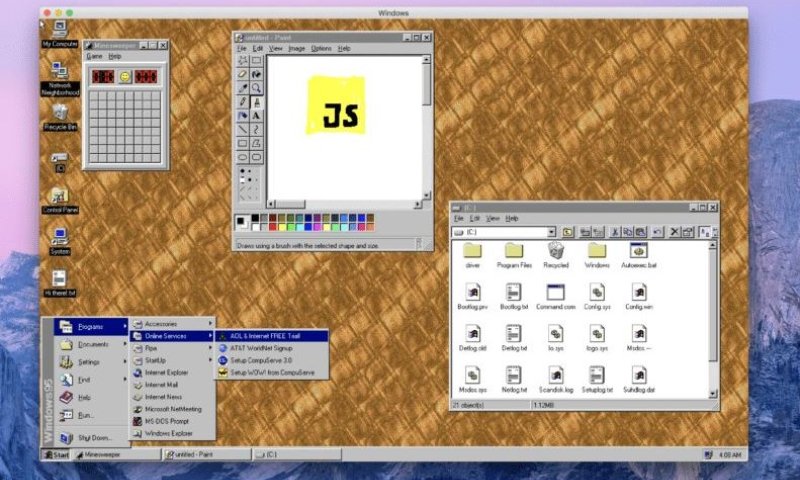Click the Delete icon in Explorer toolbar

[674, 232]
